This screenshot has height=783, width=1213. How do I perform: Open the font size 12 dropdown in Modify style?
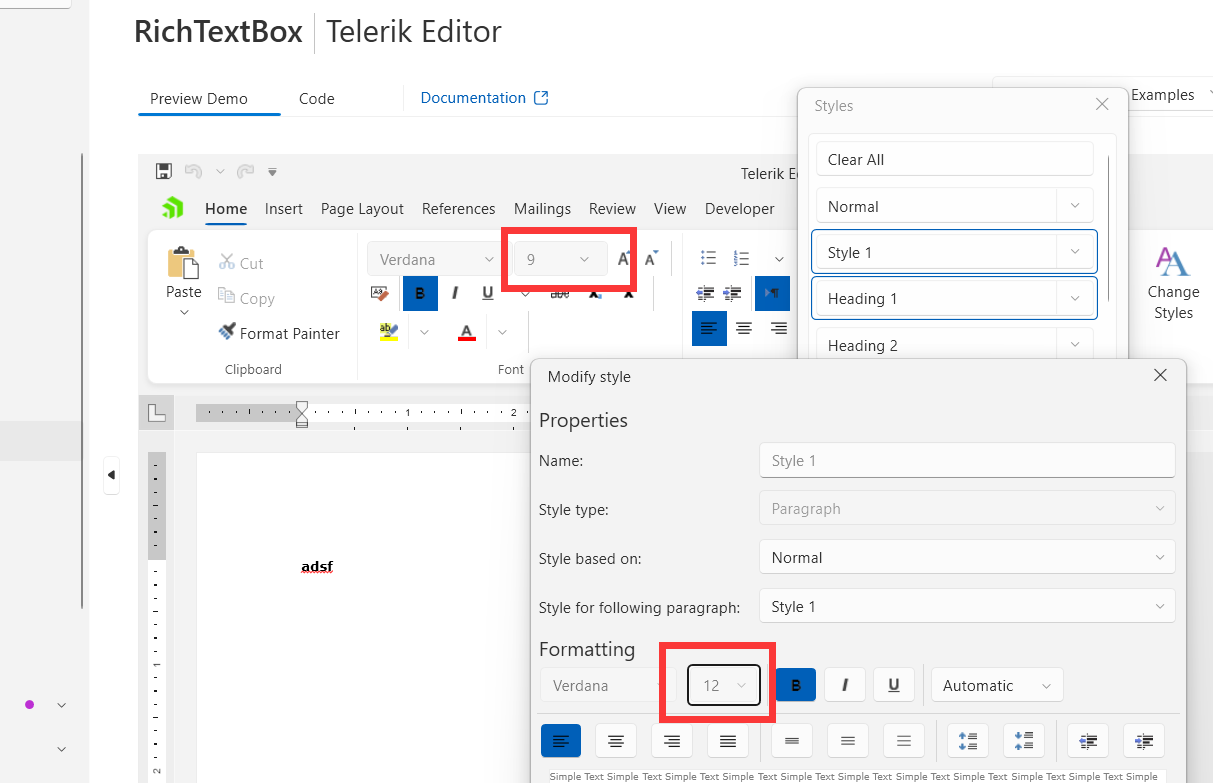[x=724, y=685]
